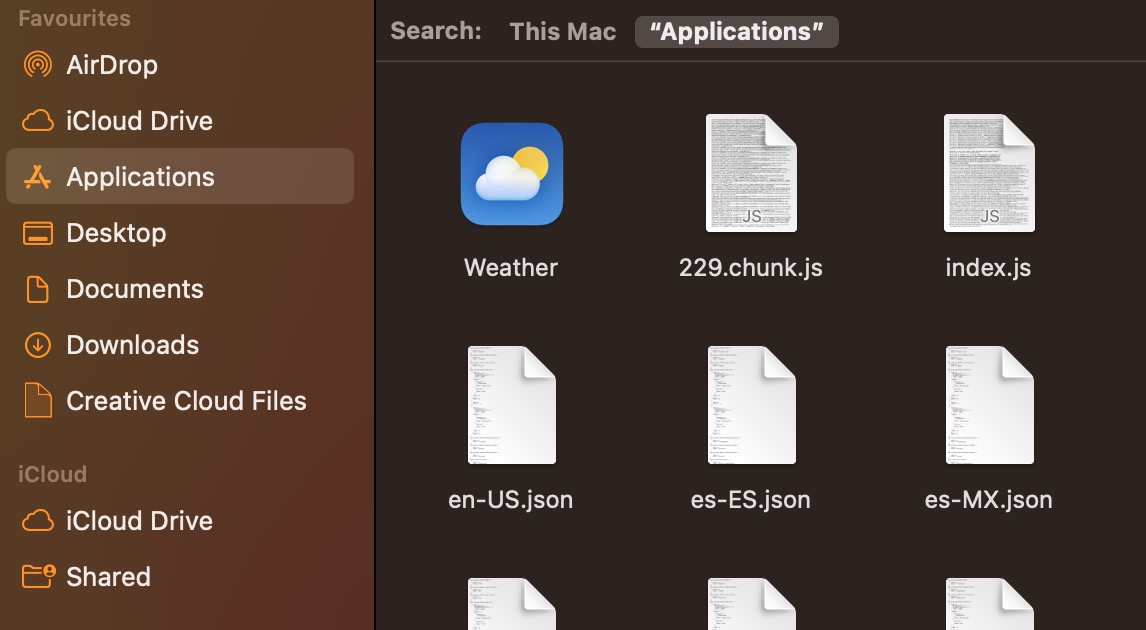The image size is (1146, 630).
Task: Select Creative Cloud Files in sidebar
Action: point(186,401)
